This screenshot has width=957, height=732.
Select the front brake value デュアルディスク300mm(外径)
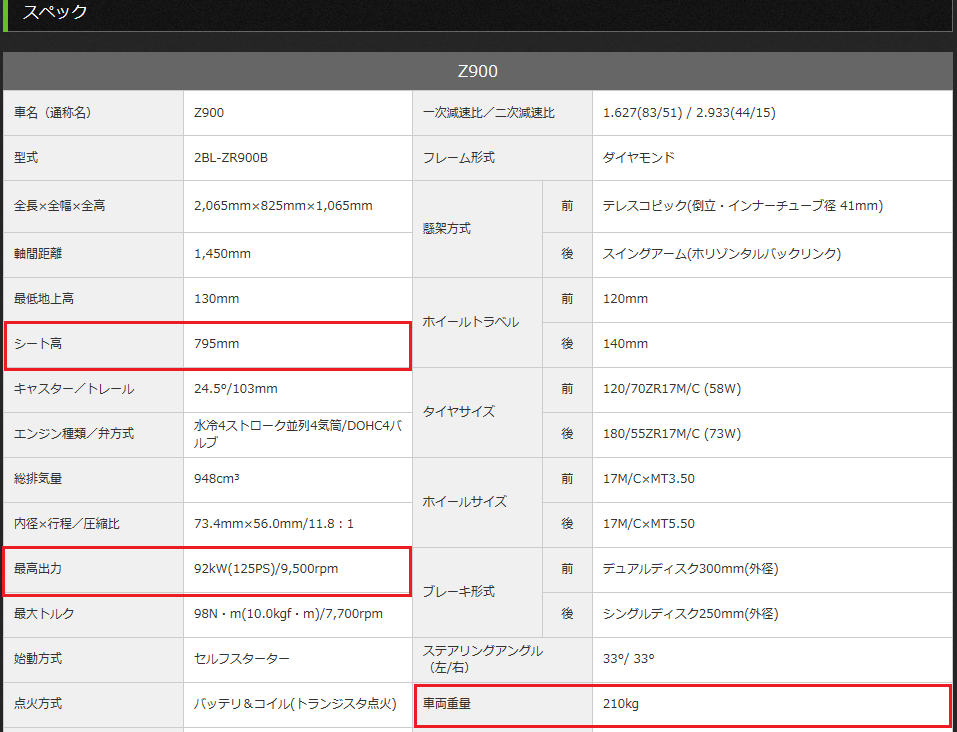pyautogui.click(x=690, y=569)
